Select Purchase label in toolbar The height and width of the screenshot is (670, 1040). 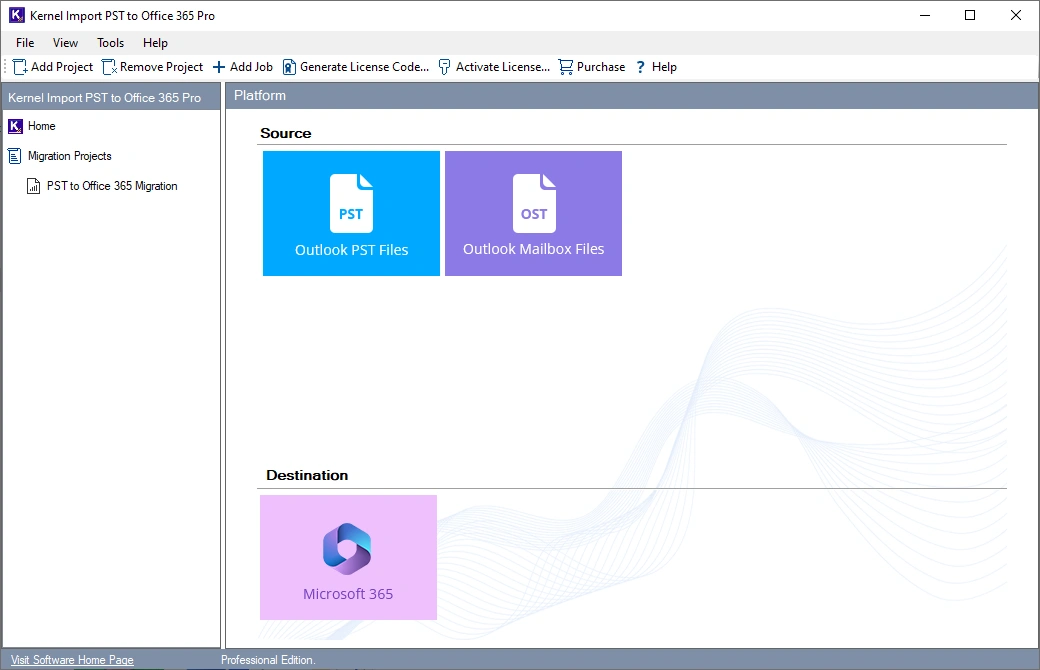tap(601, 67)
